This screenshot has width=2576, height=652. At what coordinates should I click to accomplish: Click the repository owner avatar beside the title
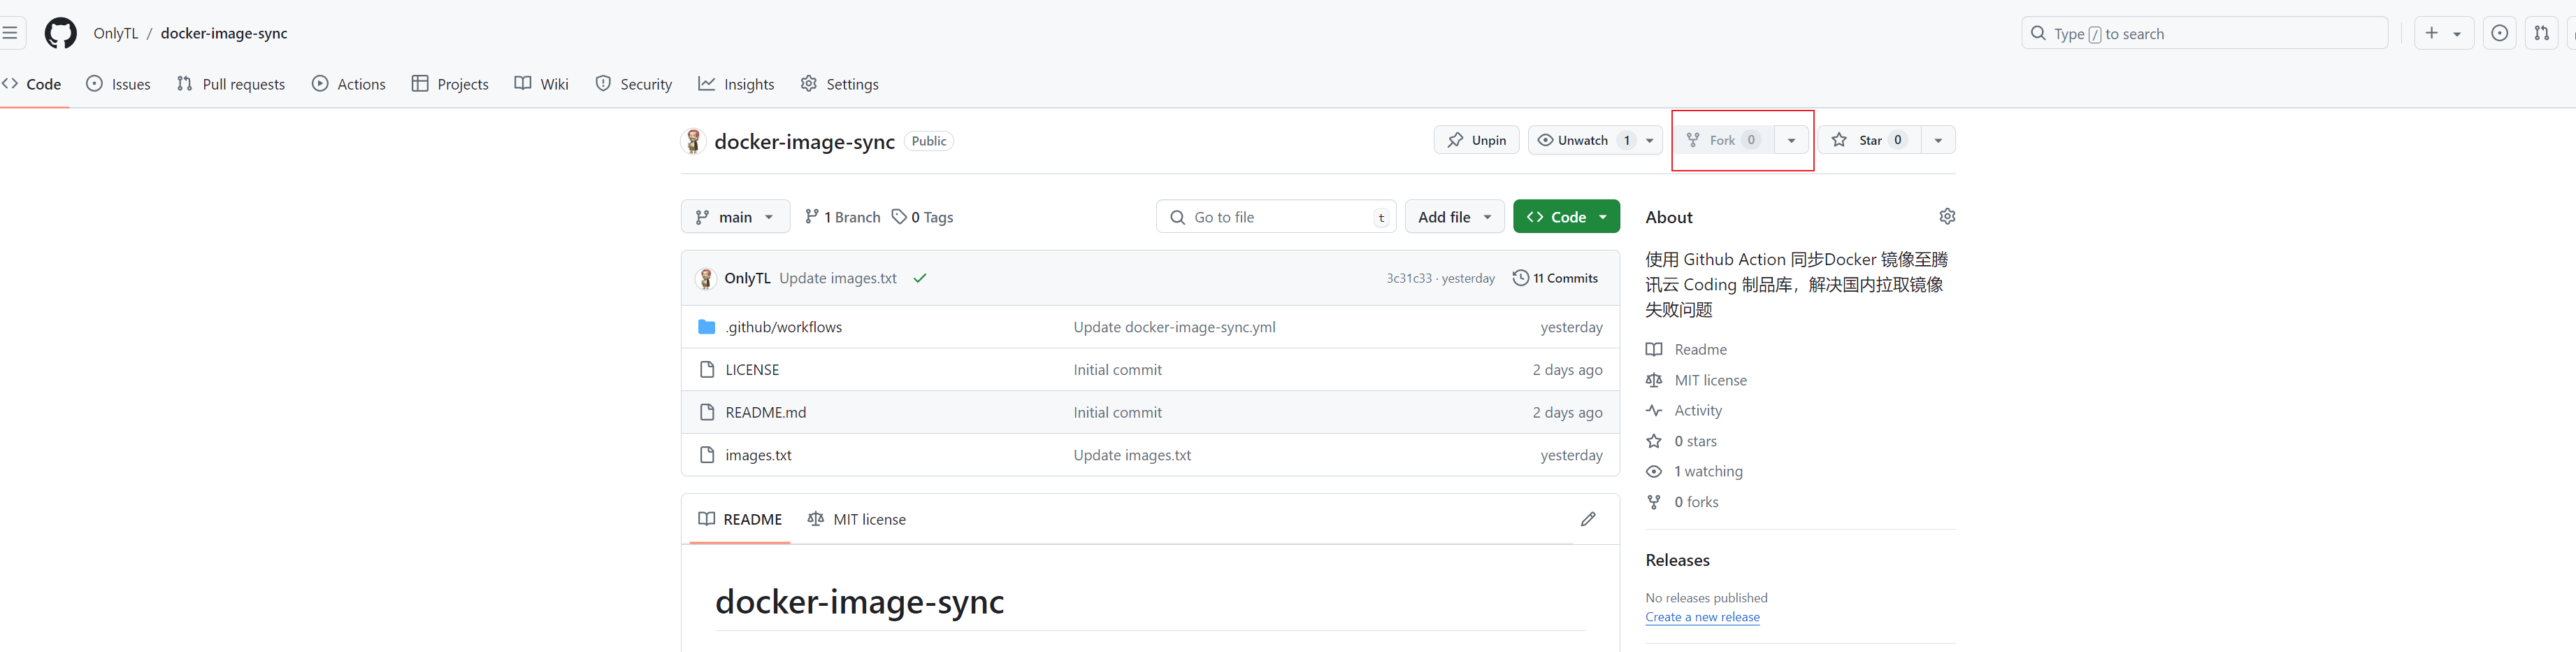click(693, 141)
